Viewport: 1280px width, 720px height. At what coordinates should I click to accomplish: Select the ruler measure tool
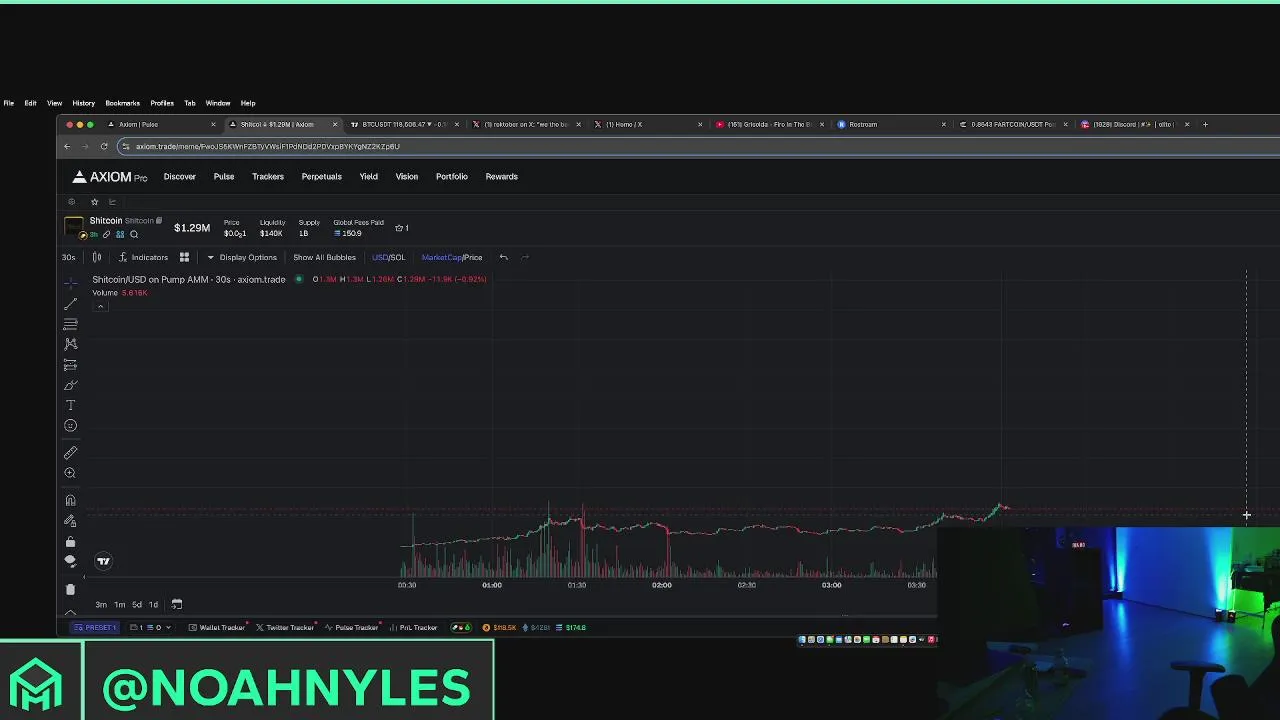[70, 452]
